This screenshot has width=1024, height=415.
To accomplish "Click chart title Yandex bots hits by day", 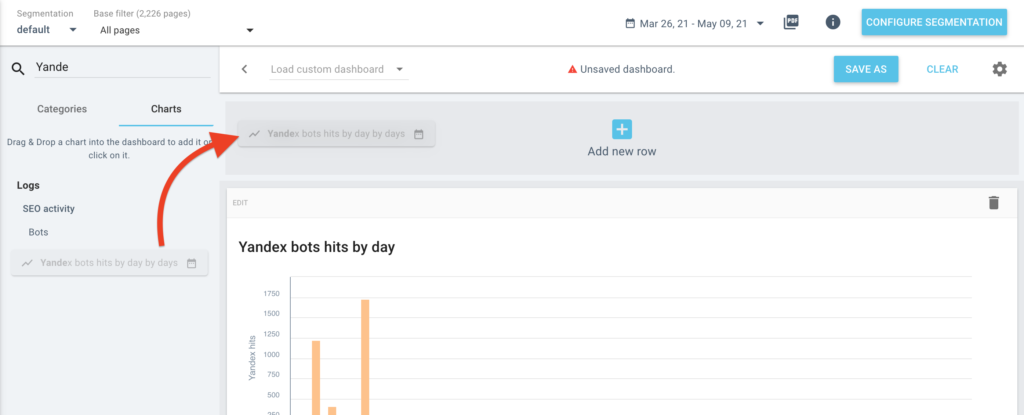I will [x=317, y=247].
